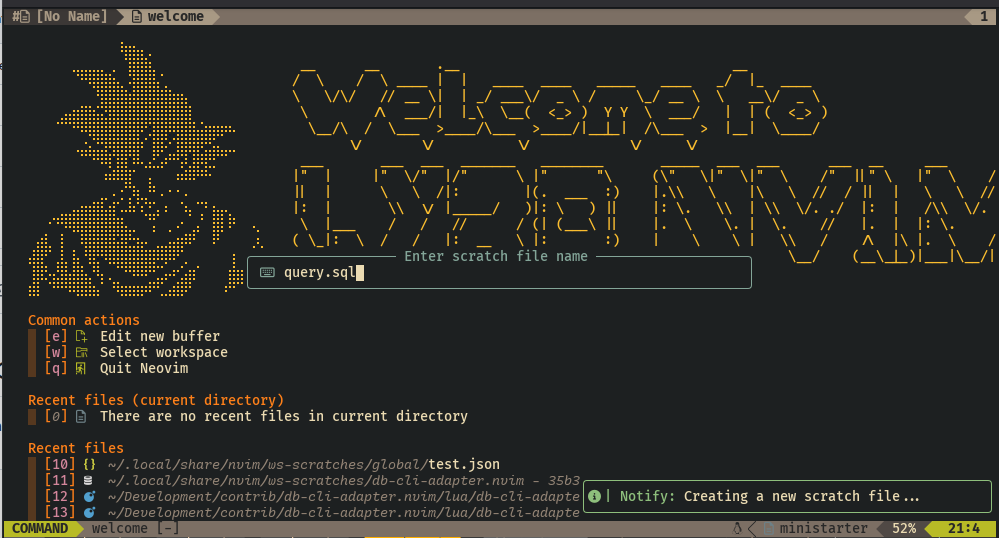This screenshot has height=538, width=999.
Task: Click the [w] shortcut key label
Action: click(55, 353)
